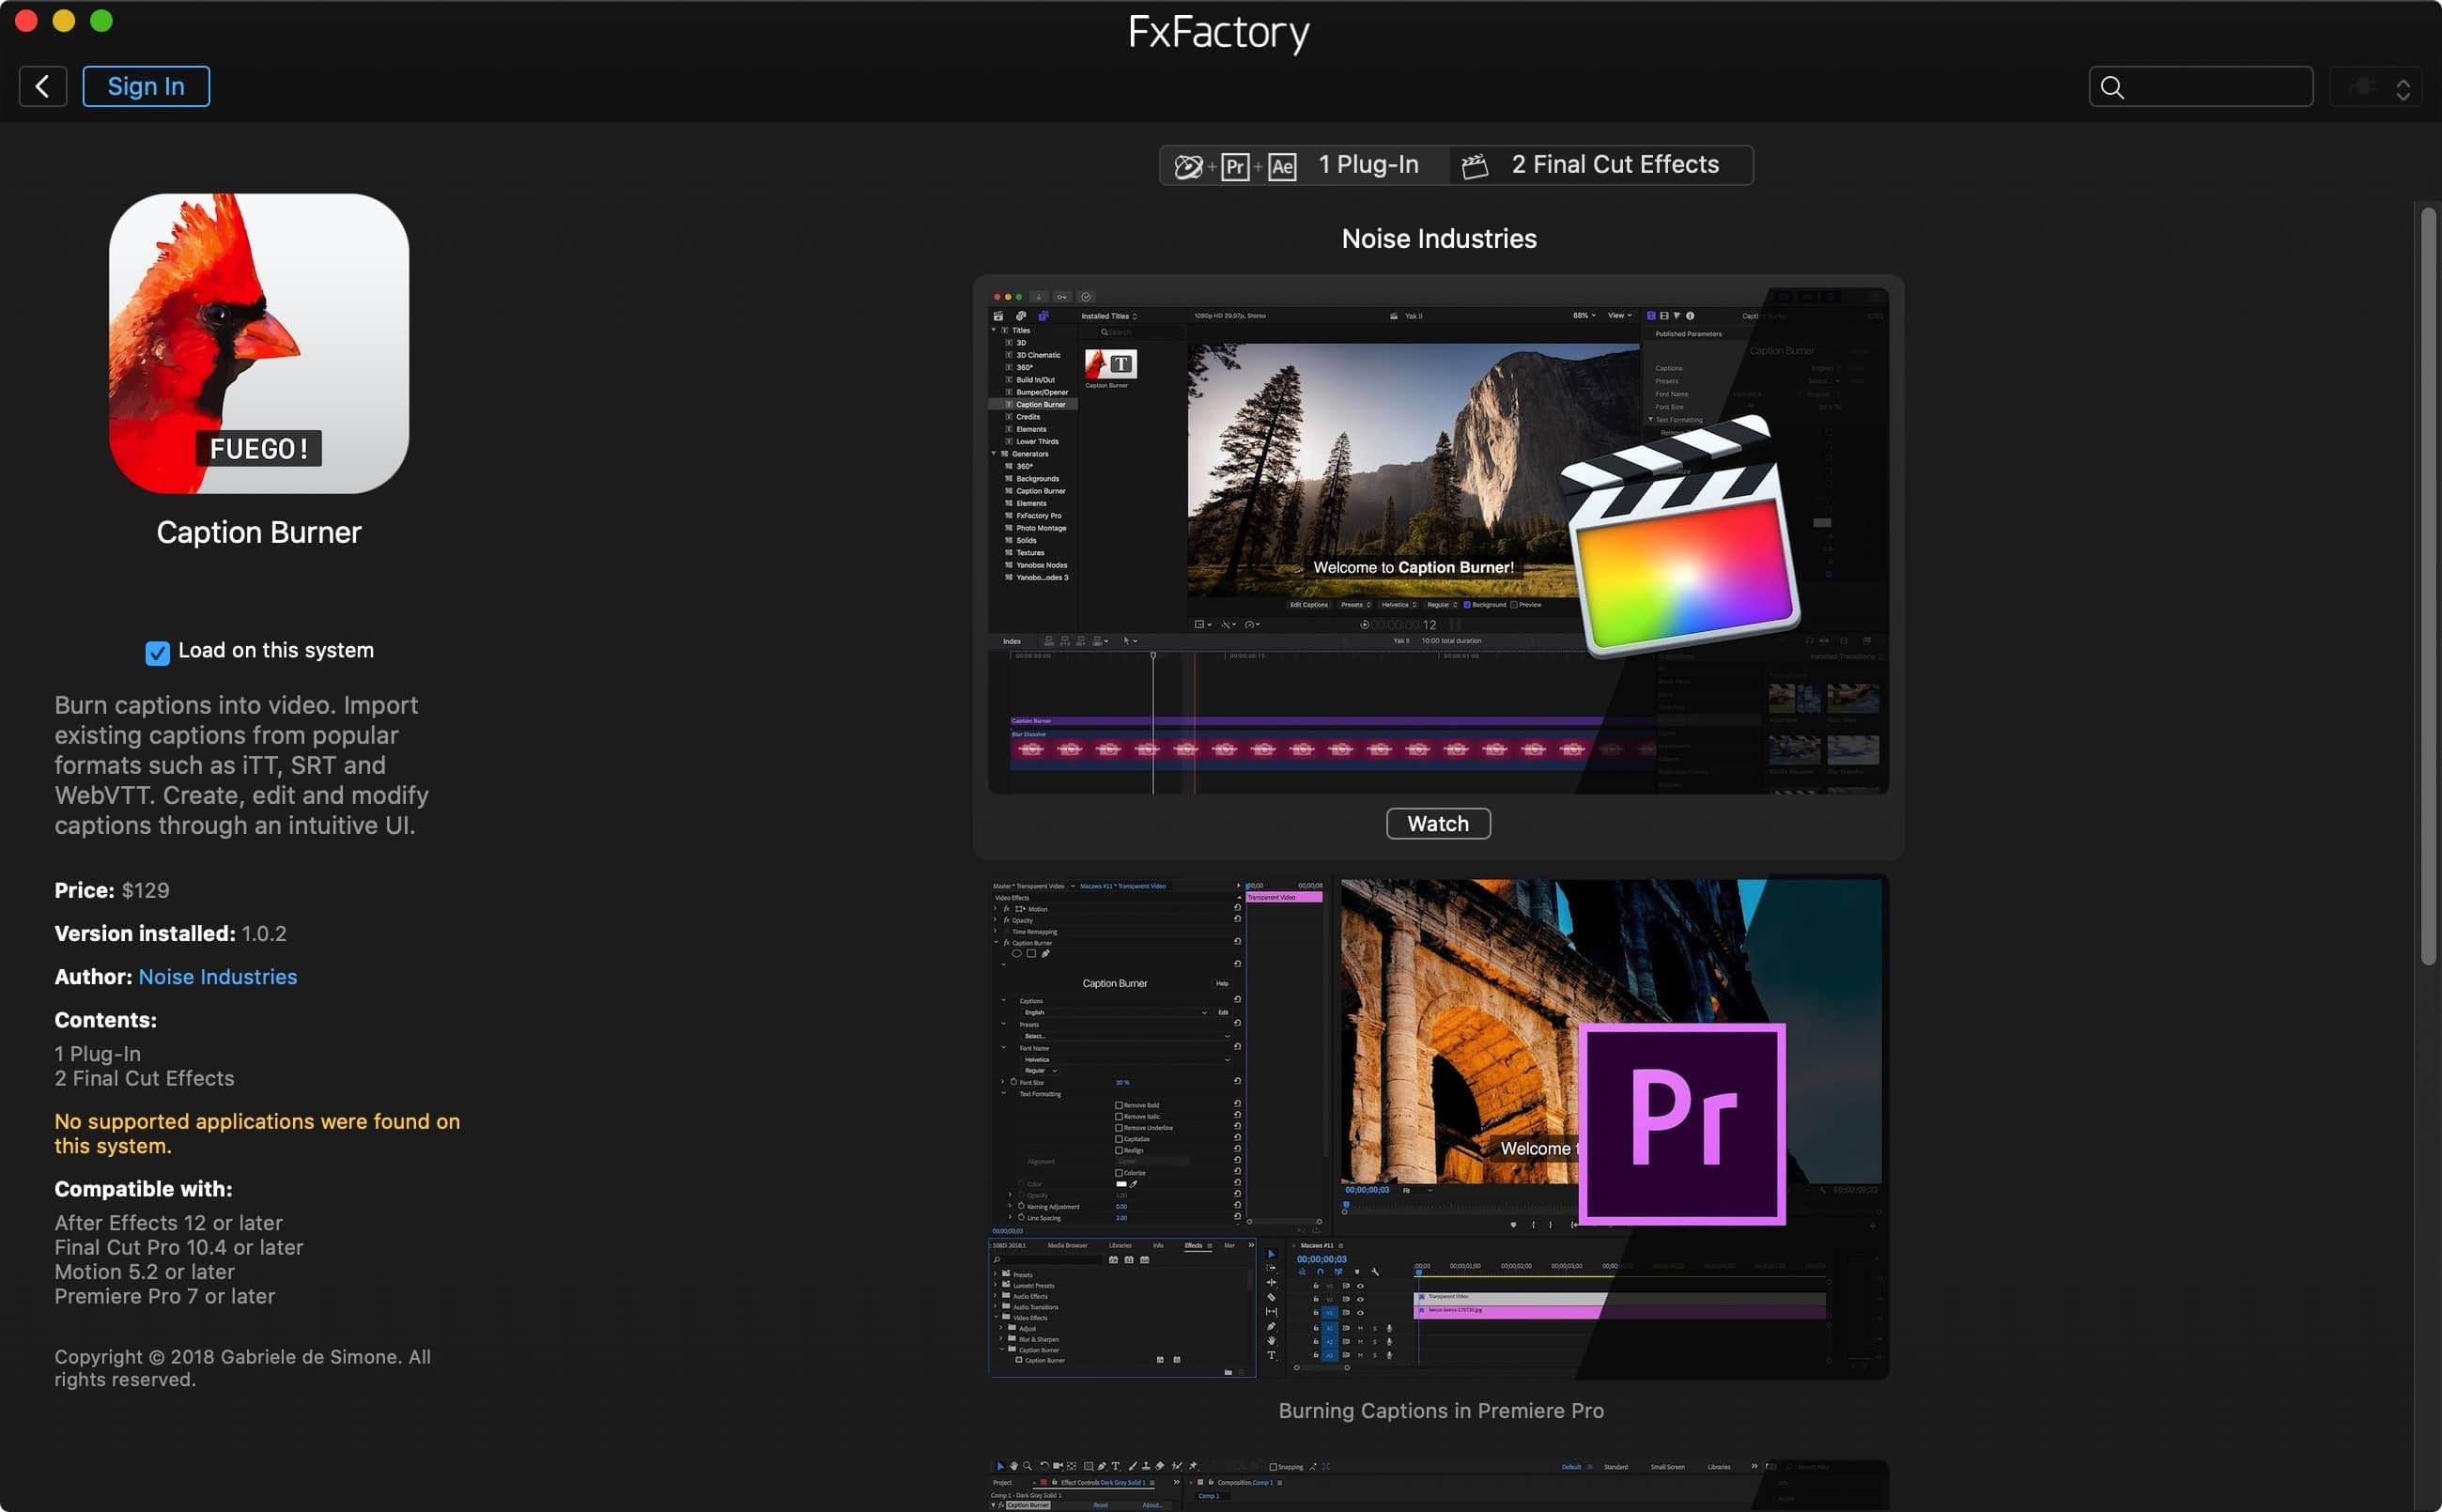The image size is (2442, 1512).
Task: Switch to the '2 Final Cut Effects' tab
Action: (1614, 165)
